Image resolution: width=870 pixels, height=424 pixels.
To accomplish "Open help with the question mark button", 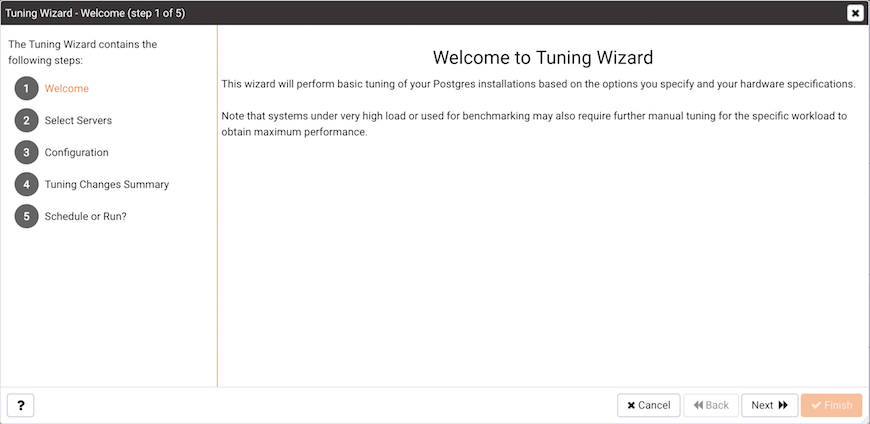I will click(21, 405).
